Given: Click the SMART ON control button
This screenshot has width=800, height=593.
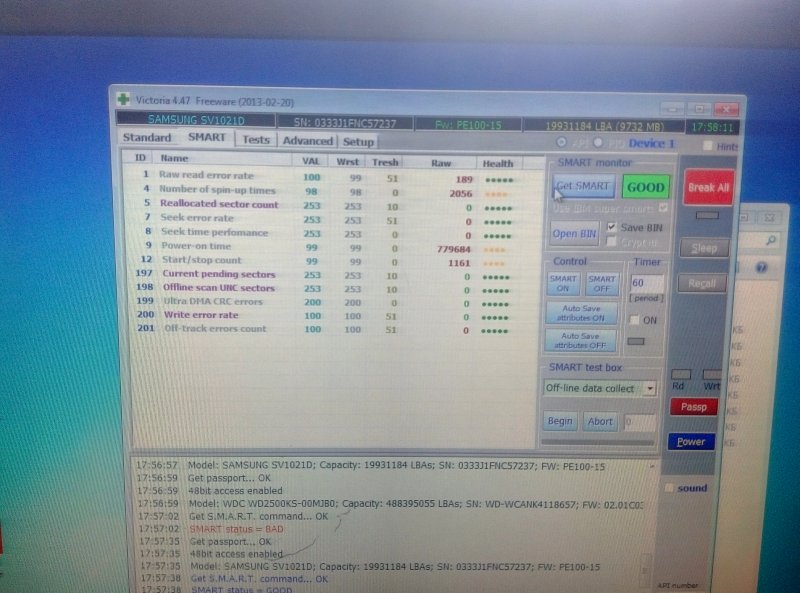Looking at the screenshot, I should tap(564, 284).
